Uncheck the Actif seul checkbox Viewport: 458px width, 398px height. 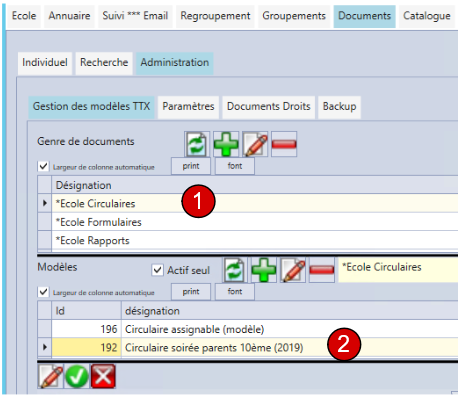(157, 270)
